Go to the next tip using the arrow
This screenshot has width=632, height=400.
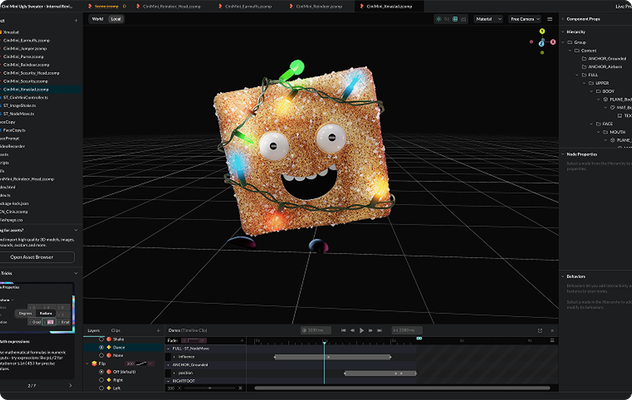coord(69,385)
